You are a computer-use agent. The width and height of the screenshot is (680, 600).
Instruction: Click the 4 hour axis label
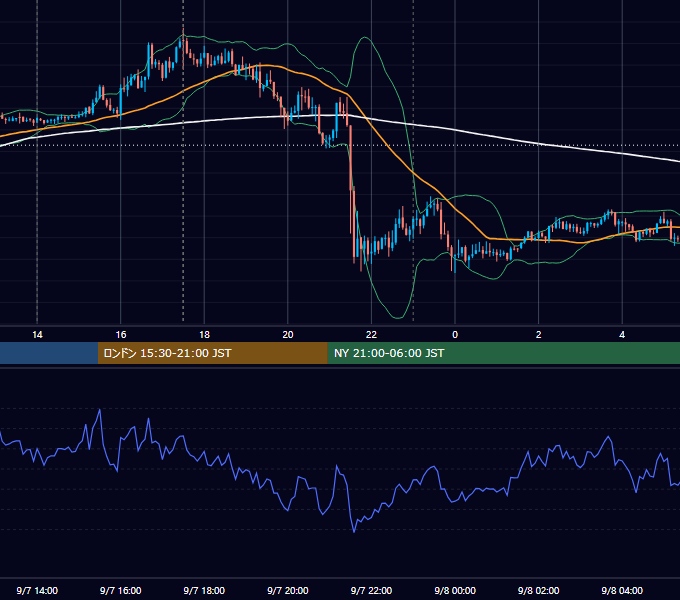pos(622,335)
